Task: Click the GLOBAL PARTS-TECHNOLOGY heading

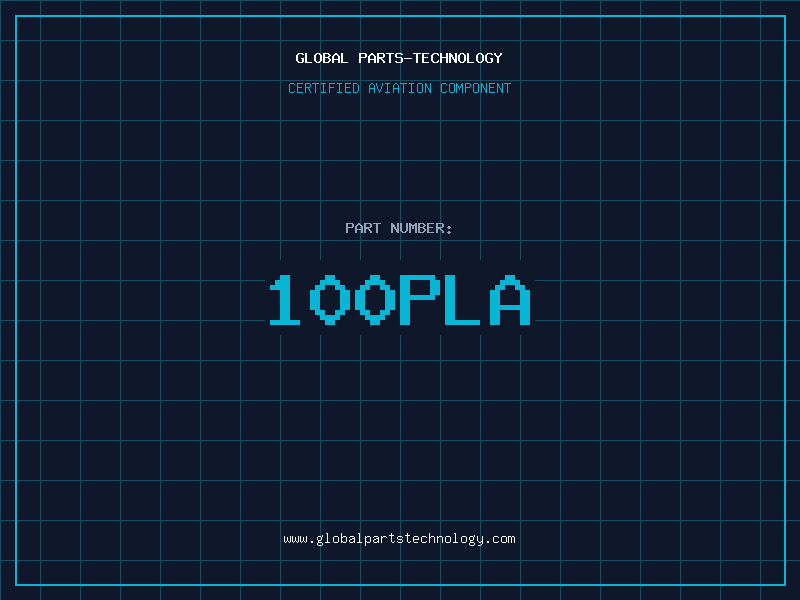Action: (399, 58)
